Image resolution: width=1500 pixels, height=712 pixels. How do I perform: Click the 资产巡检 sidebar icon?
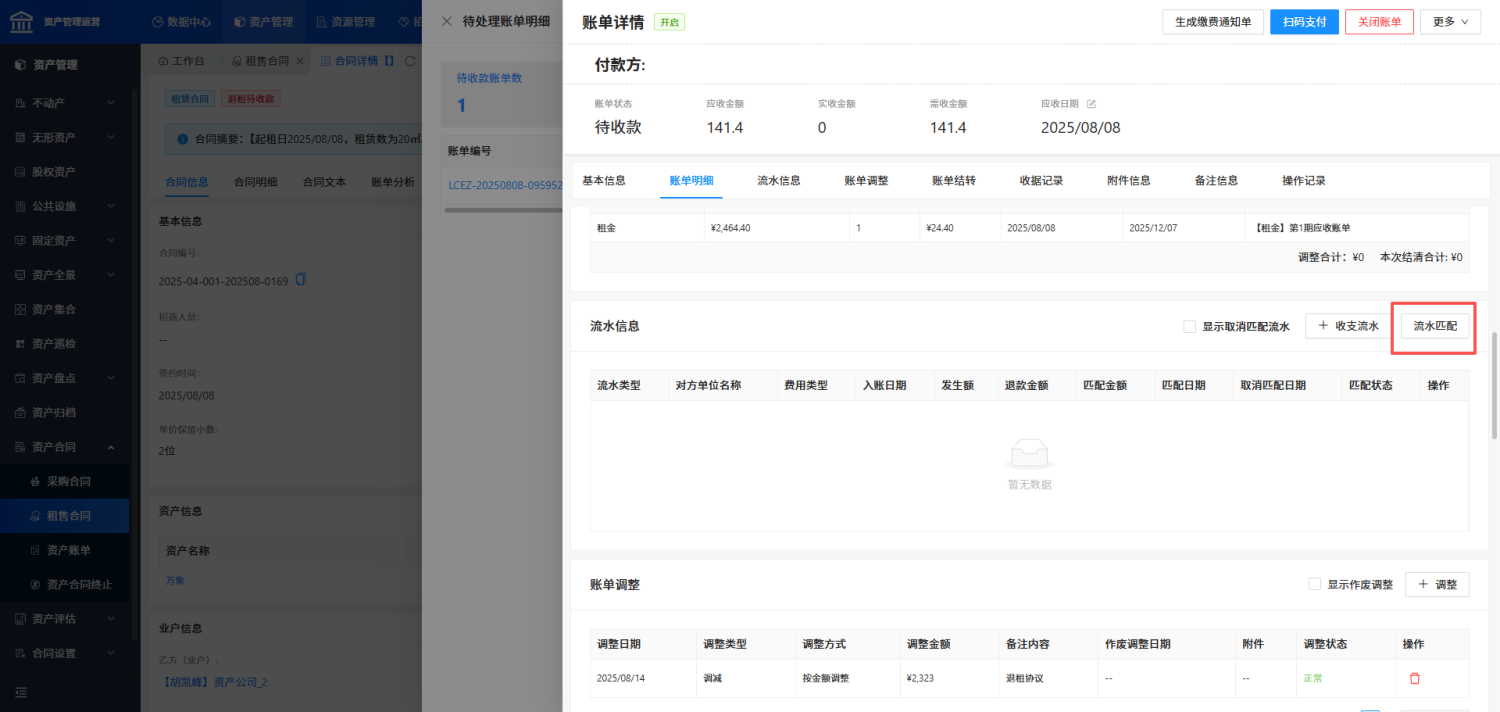(20, 344)
